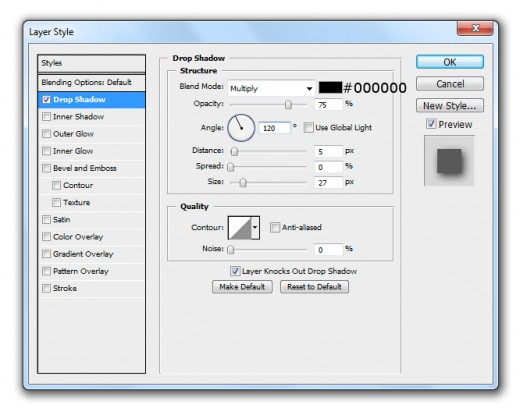Click the drop shadow preview thumbnail
The width and height of the screenshot is (520, 408).
click(449, 161)
